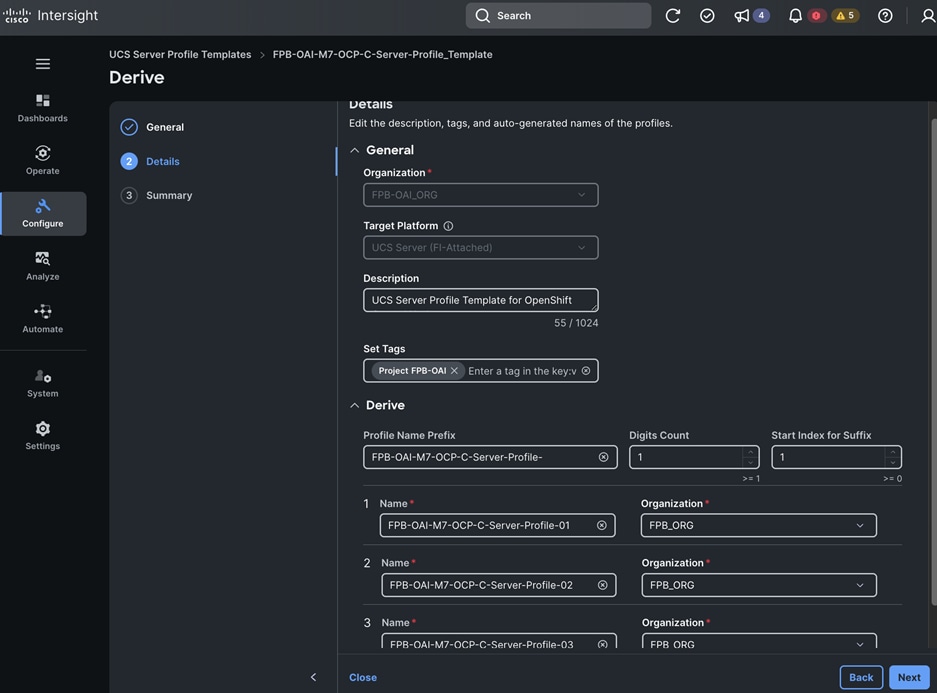Clear the Server-Profile-02 name field
This screenshot has width=937, height=693.
click(603, 585)
